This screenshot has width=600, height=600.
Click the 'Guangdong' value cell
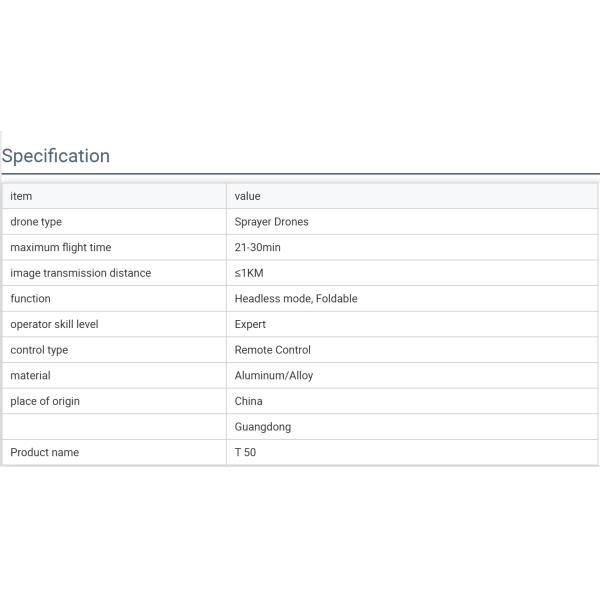[x=262, y=427]
